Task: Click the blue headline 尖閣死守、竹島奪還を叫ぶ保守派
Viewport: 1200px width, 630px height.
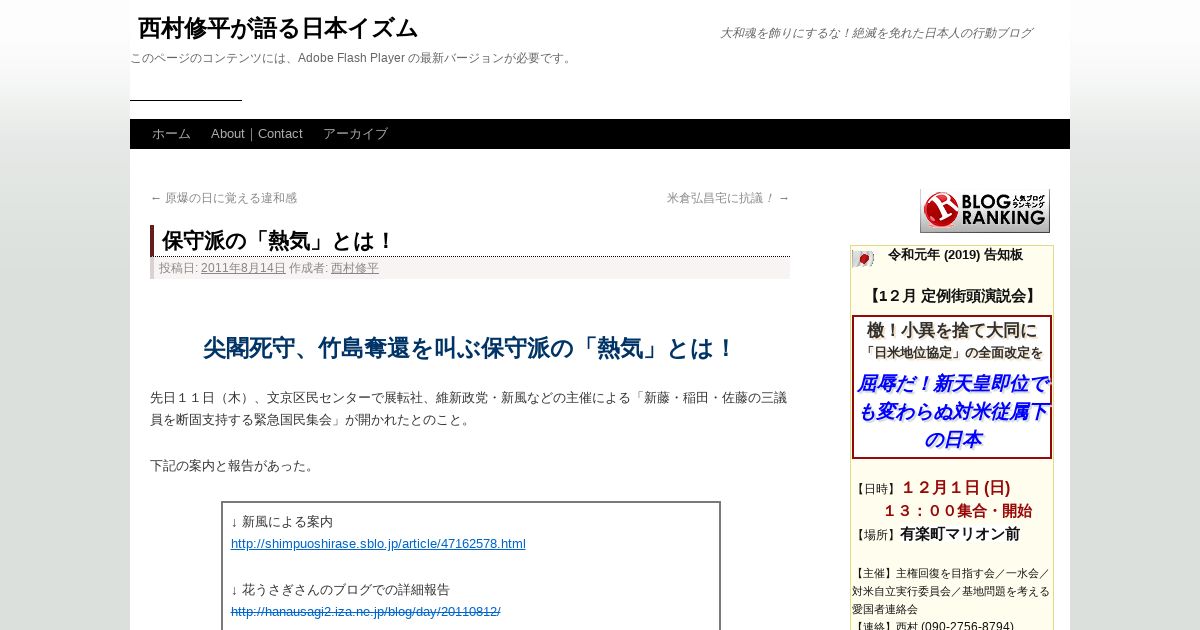Action: tap(469, 348)
